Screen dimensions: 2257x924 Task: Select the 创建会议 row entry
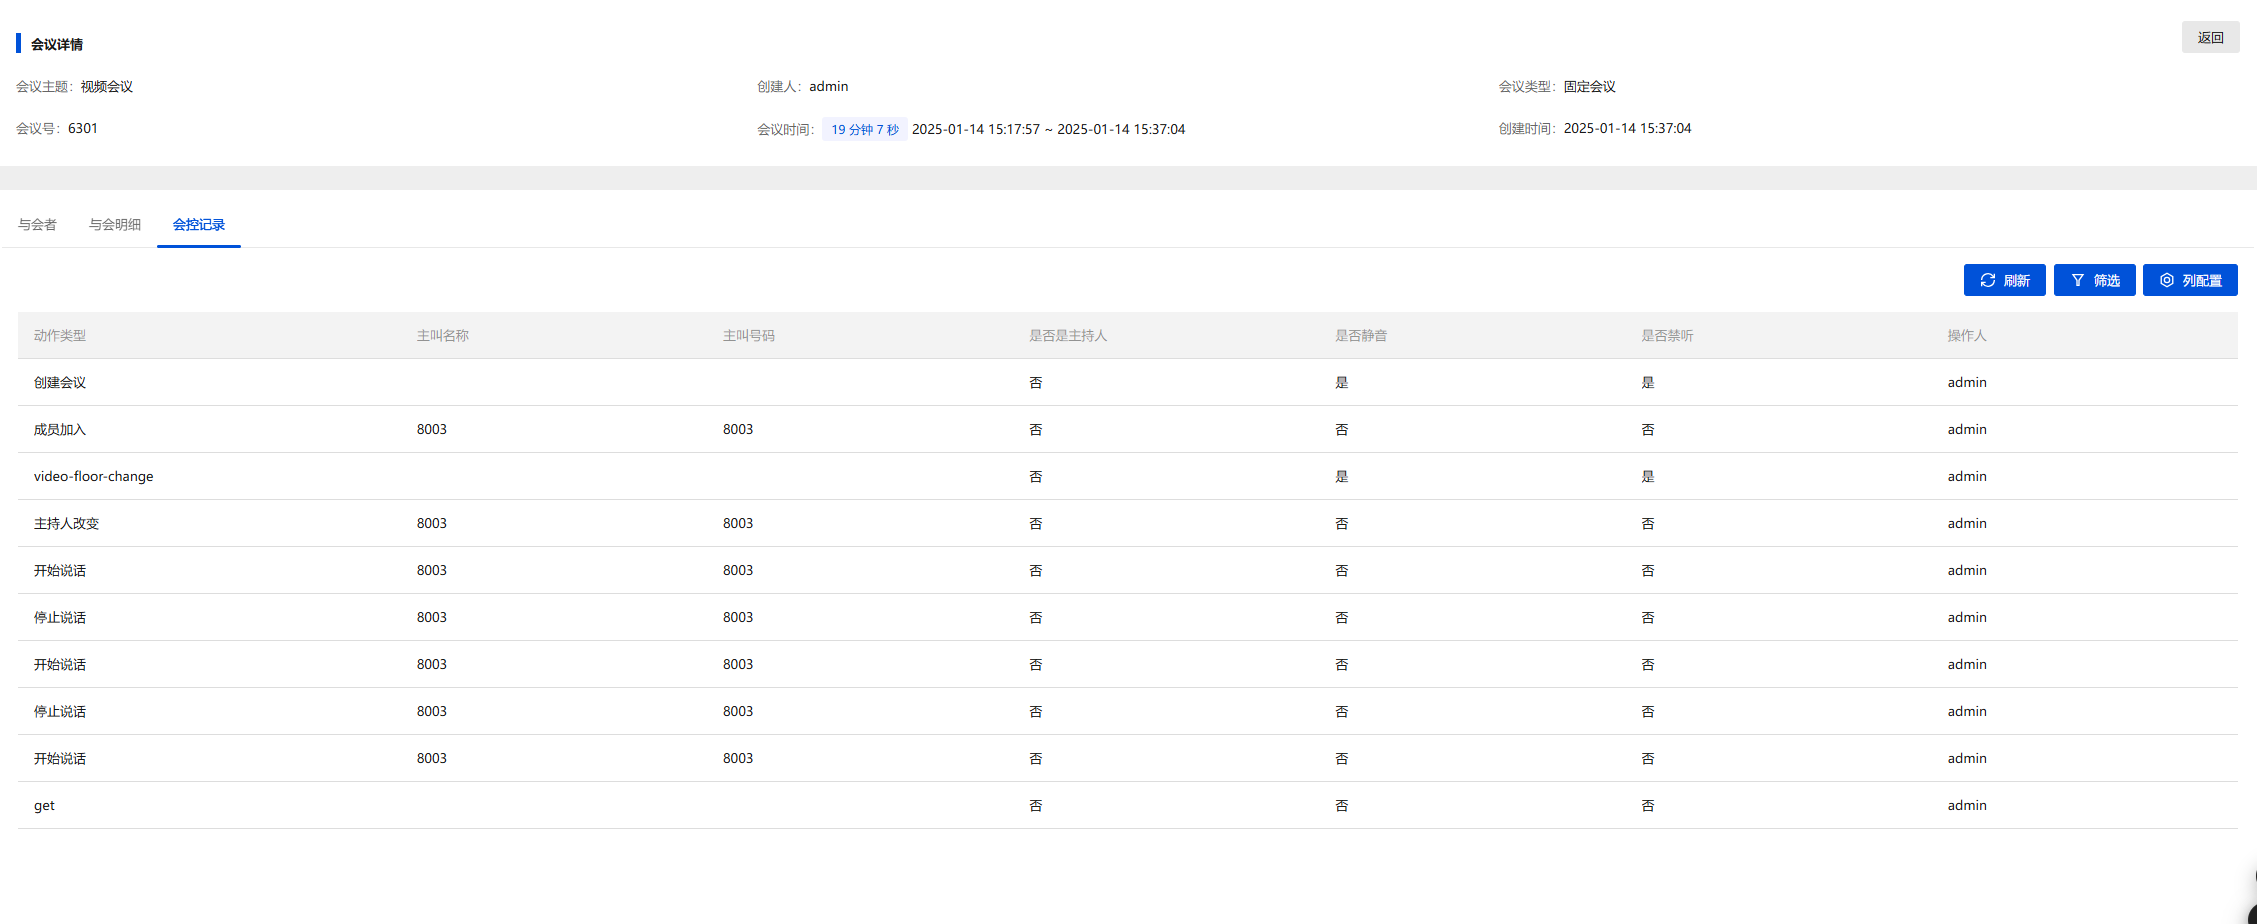tap(60, 383)
